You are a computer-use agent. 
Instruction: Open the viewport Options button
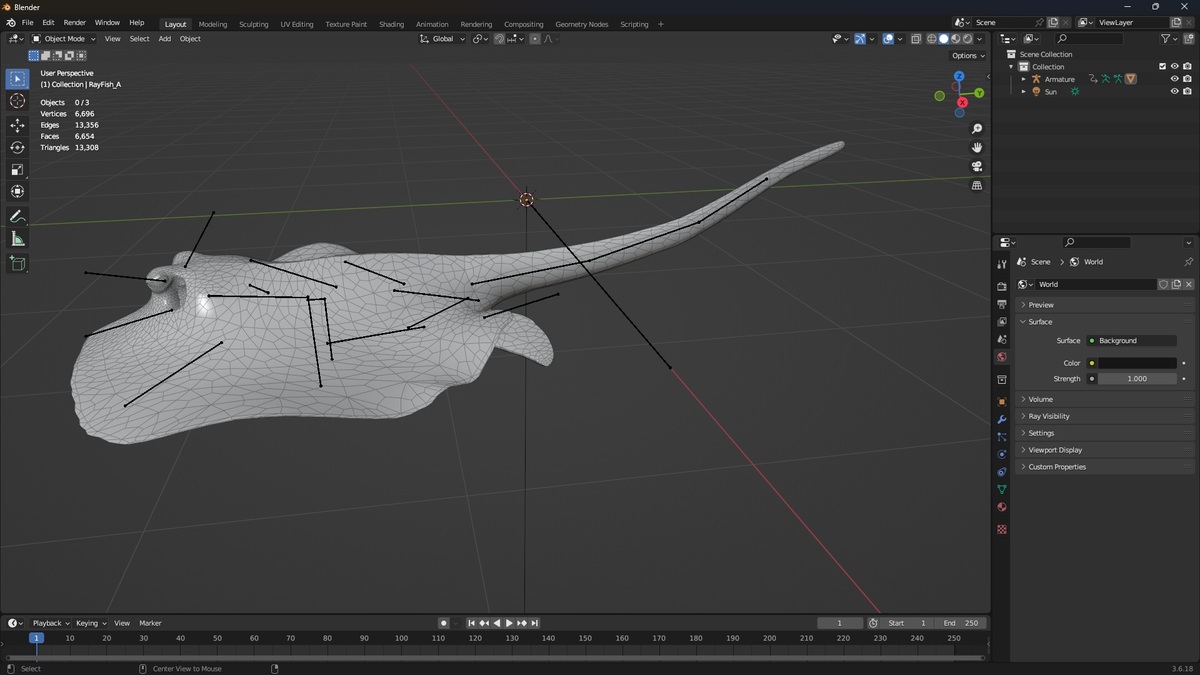[968, 56]
